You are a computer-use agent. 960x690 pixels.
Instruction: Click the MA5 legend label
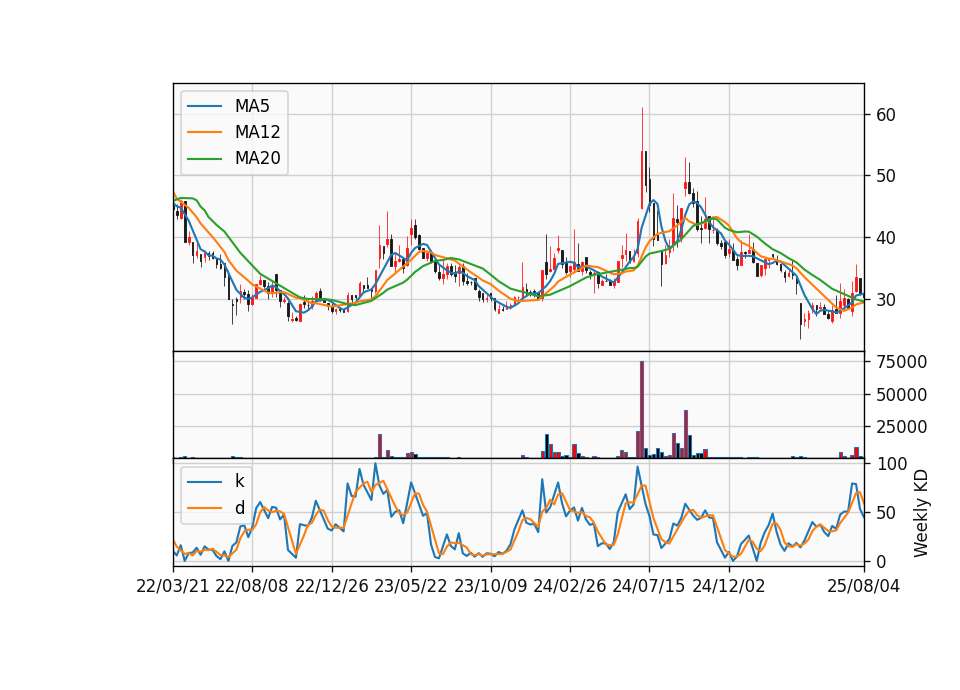(x=252, y=106)
